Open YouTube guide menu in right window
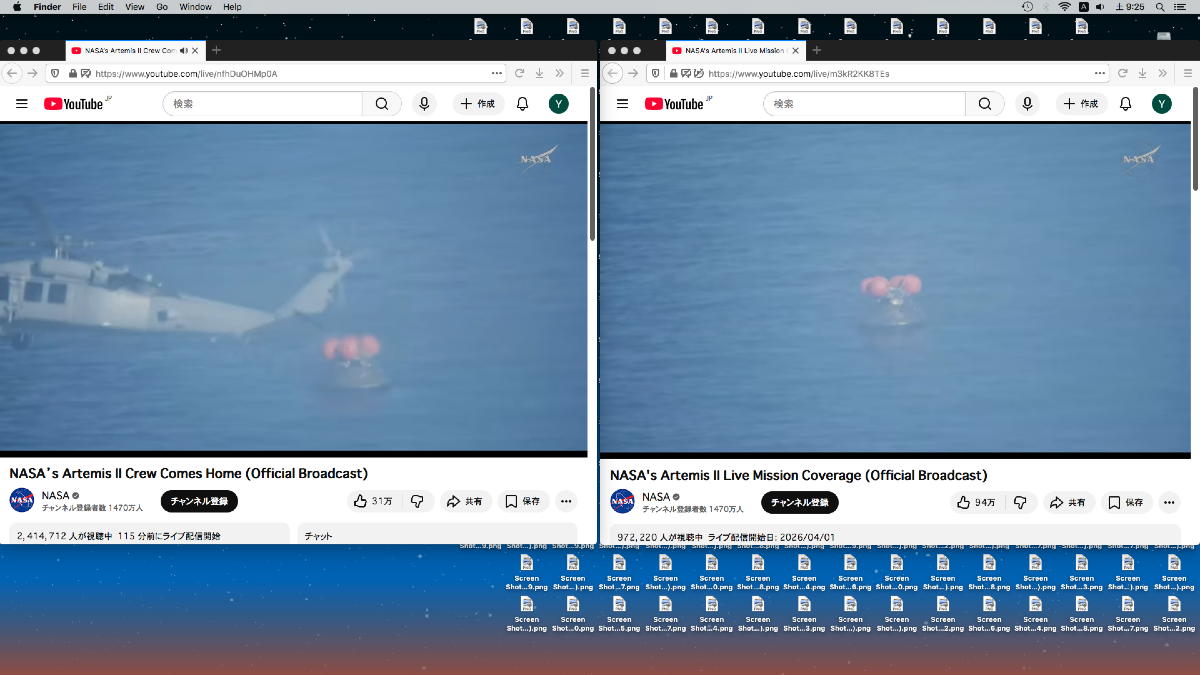This screenshot has width=1200, height=675. tap(622, 103)
